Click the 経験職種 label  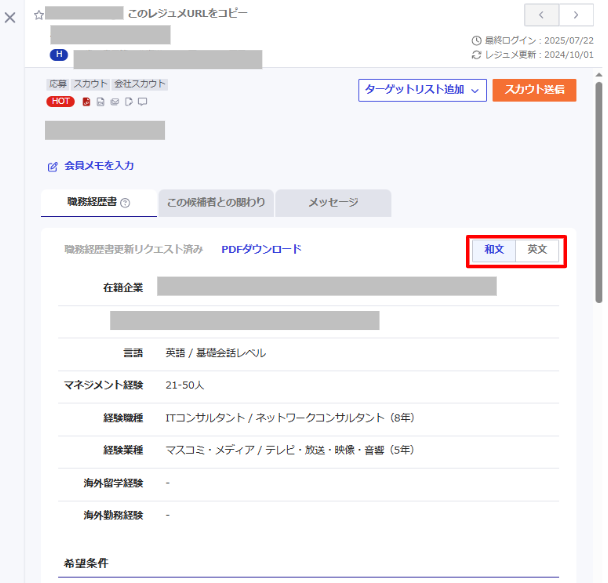123,418
